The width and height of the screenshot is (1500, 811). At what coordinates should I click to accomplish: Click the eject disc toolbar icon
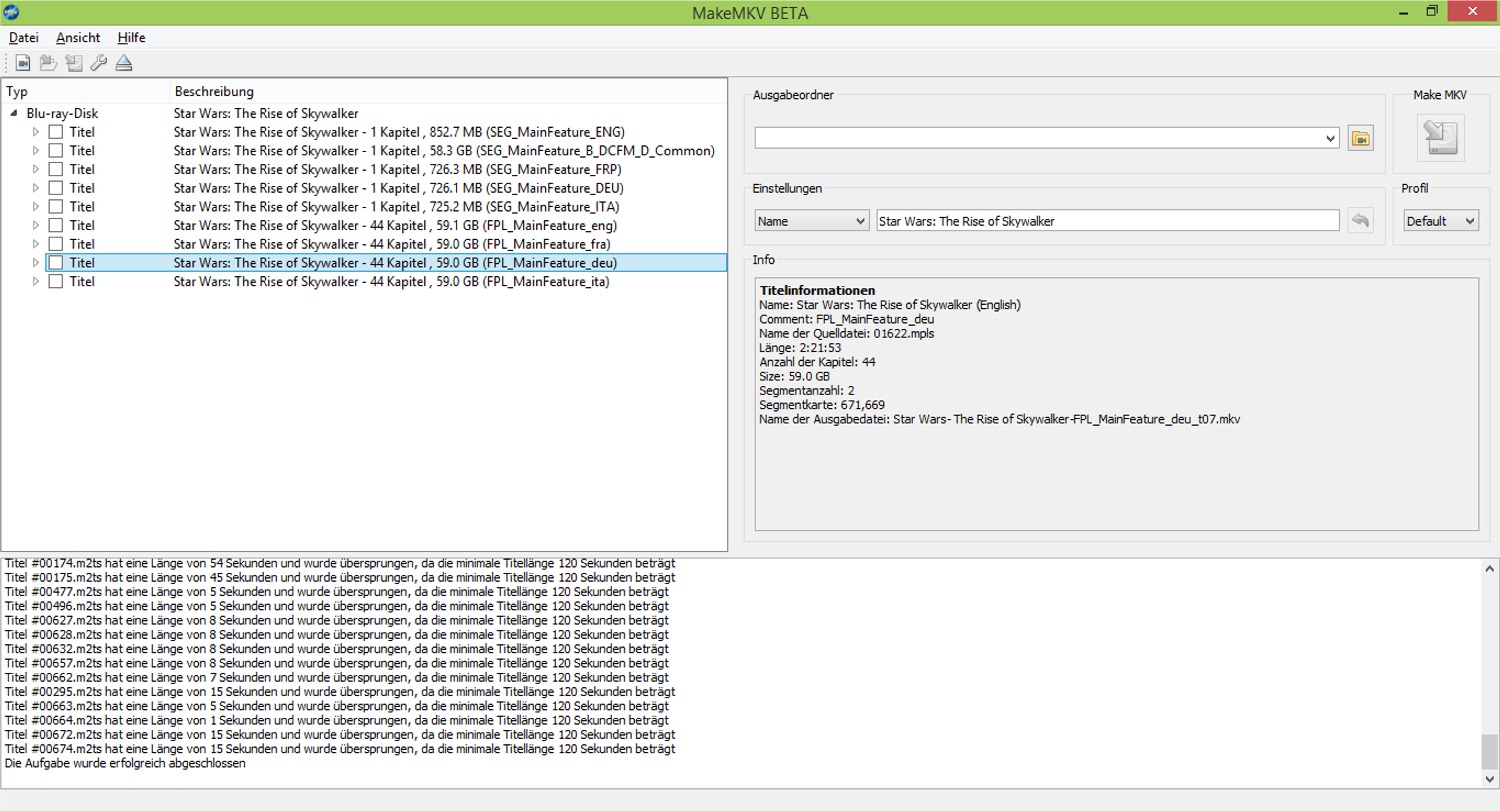point(123,64)
